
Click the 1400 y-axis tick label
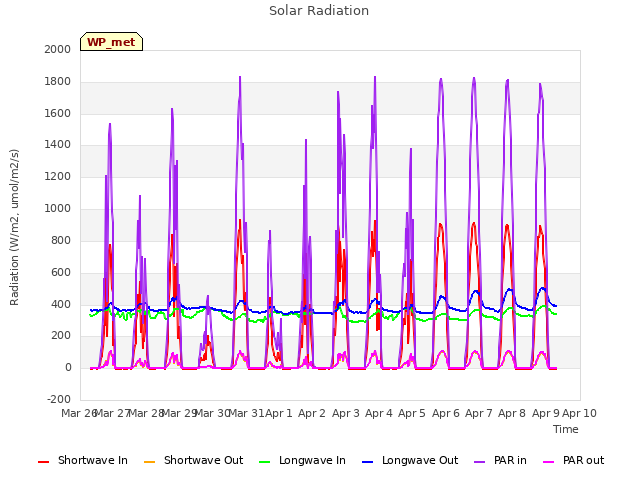58,144
